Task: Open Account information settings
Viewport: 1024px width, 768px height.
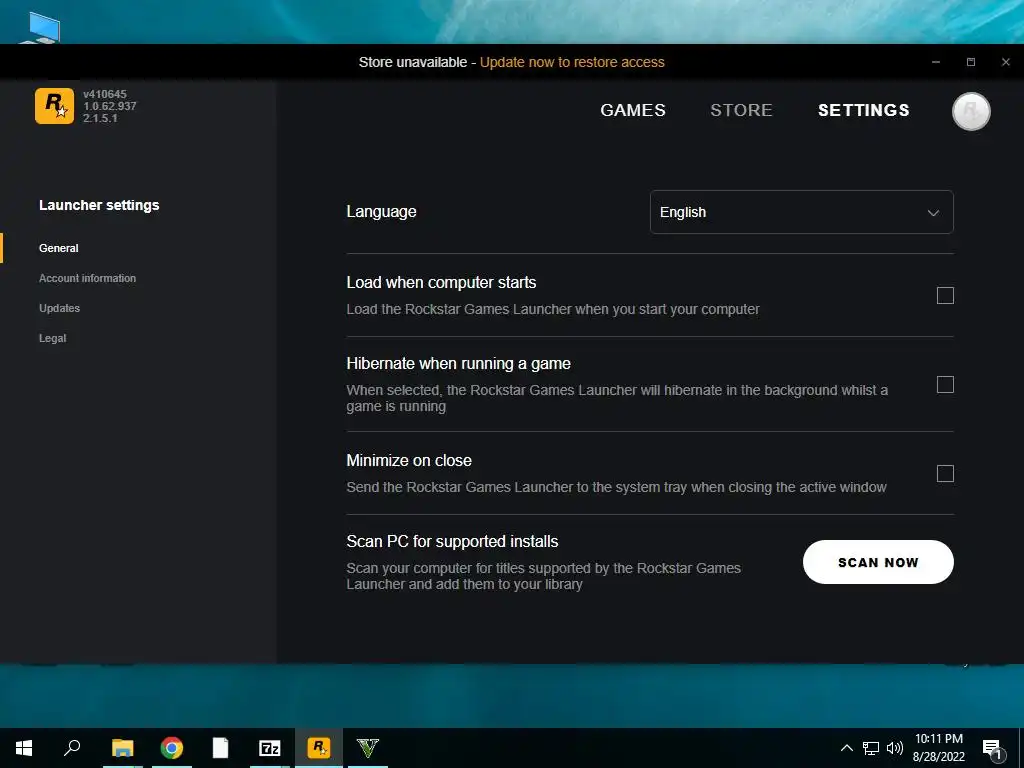Action: coord(88,278)
